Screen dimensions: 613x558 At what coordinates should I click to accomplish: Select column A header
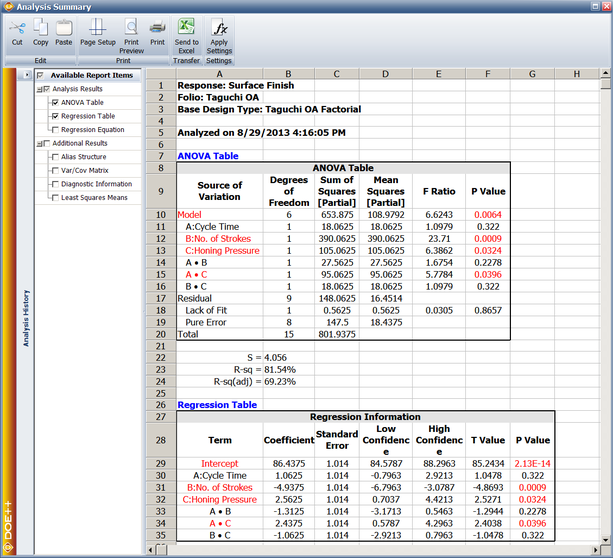coord(219,74)
